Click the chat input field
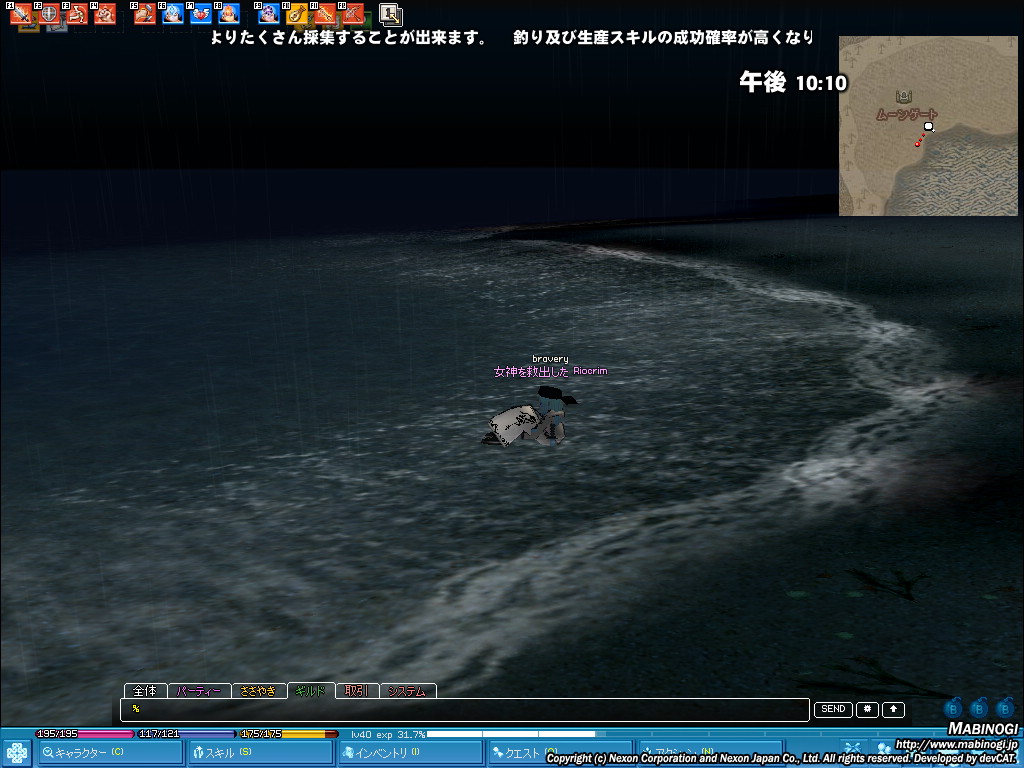Screen dimensions: 1024x768 click(x=465, y=709)
